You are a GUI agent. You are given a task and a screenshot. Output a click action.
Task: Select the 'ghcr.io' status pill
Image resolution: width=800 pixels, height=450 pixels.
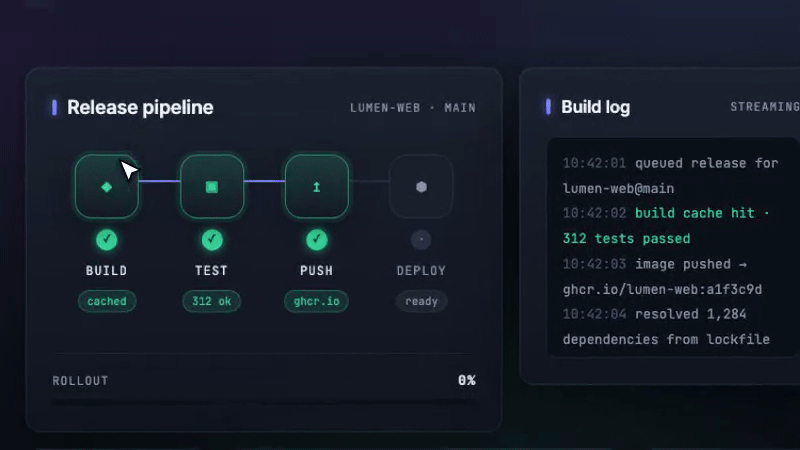(x=316, y=301)
